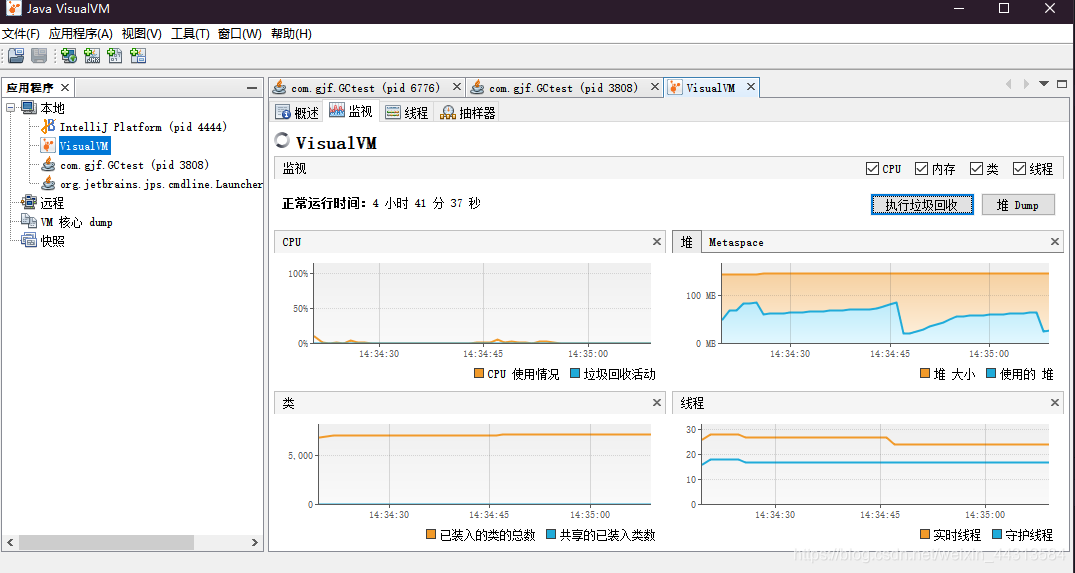Select IntelliJ Platform (pid 4444) in tree
The height and width of the screenshot is (573, 1075).
click(x=143, y=127)
